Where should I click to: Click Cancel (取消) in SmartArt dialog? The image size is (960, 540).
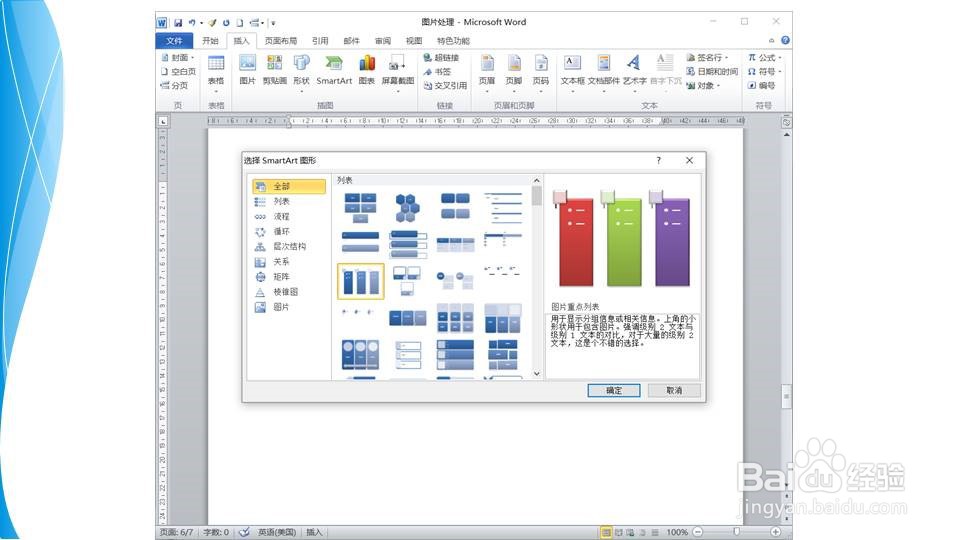tap(674, 390)
